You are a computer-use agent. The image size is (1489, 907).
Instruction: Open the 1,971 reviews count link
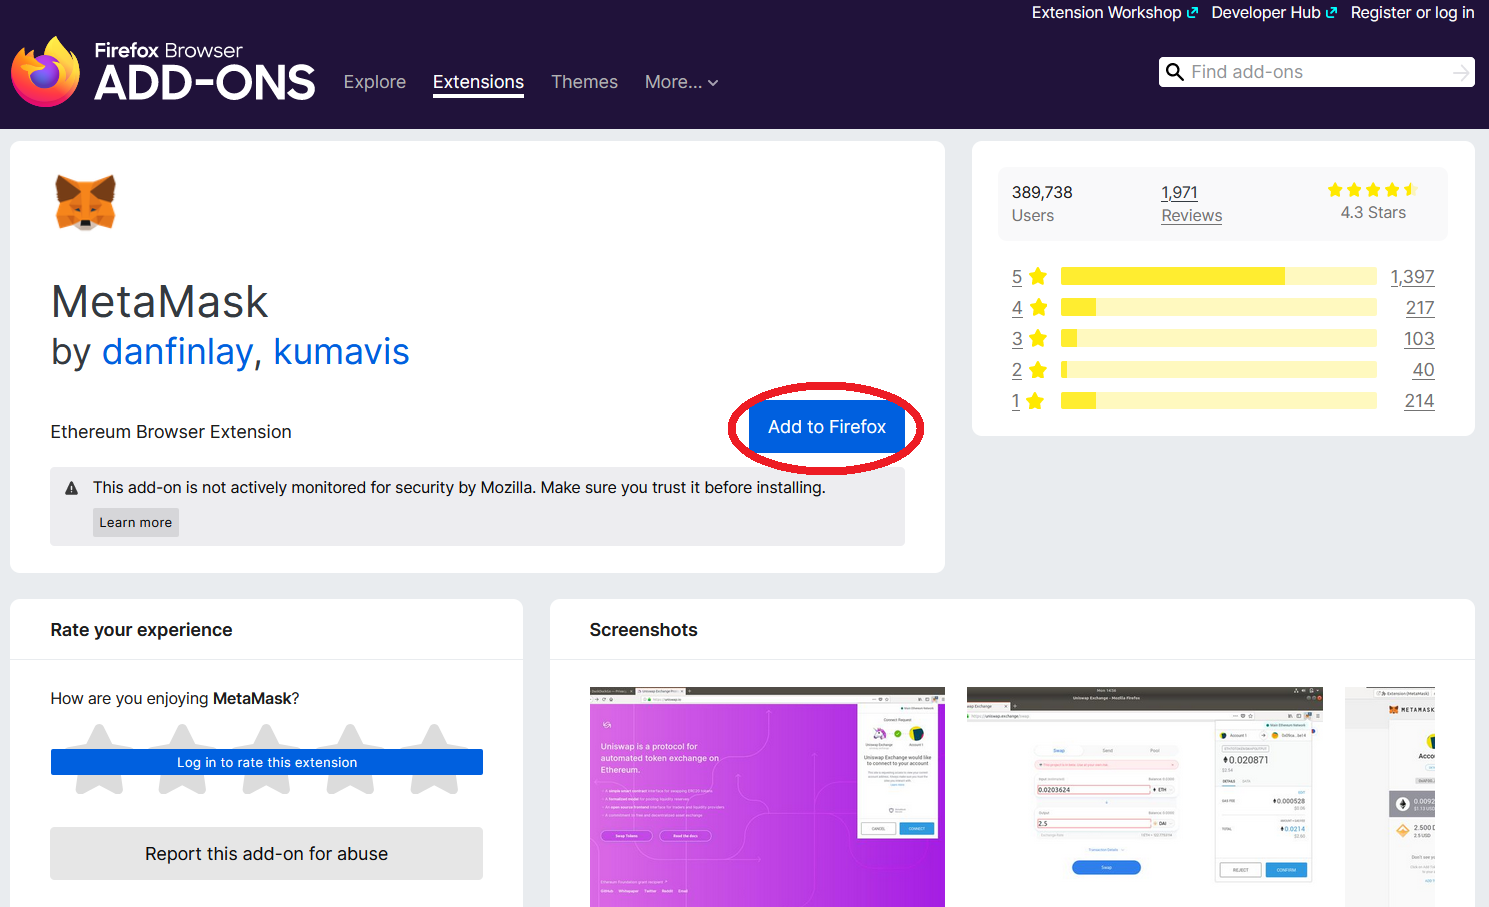click(1179, 192)
